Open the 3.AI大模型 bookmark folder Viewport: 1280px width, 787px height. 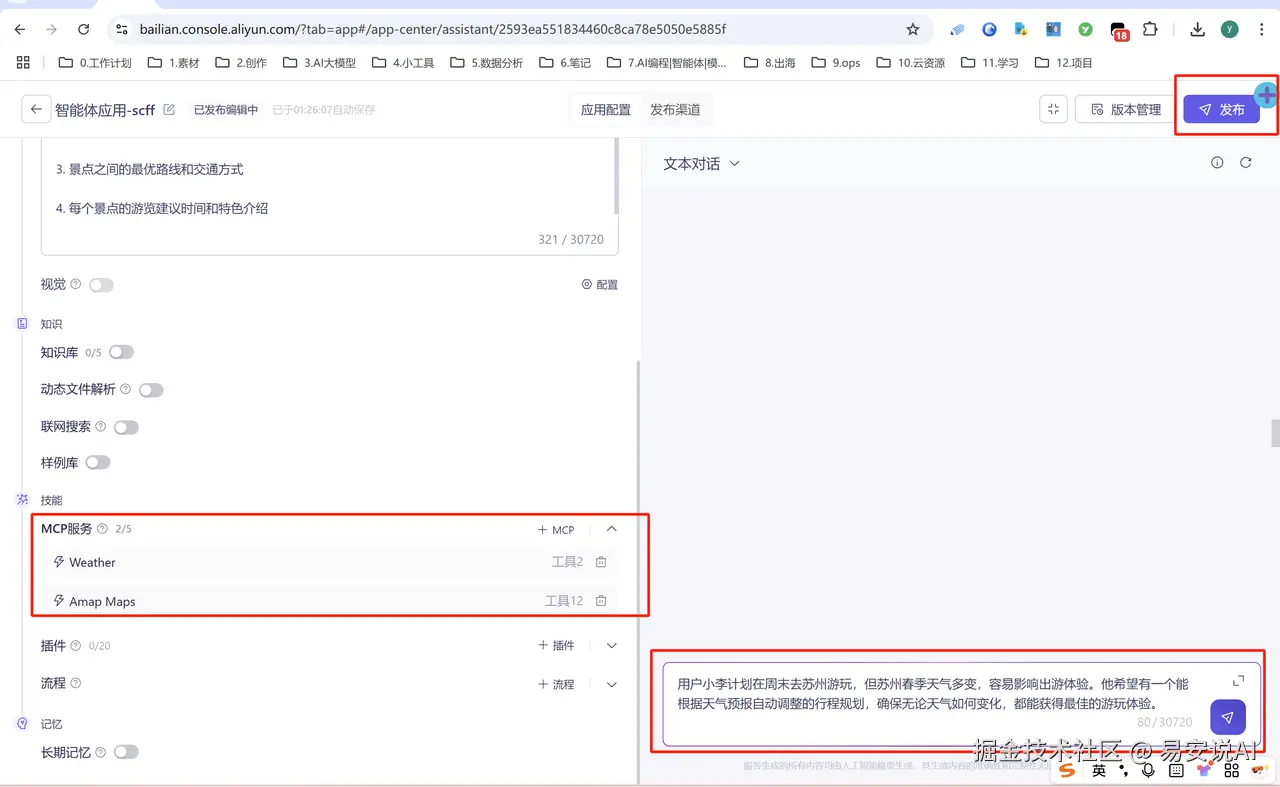pyautogui.click(x=320, y=62)
